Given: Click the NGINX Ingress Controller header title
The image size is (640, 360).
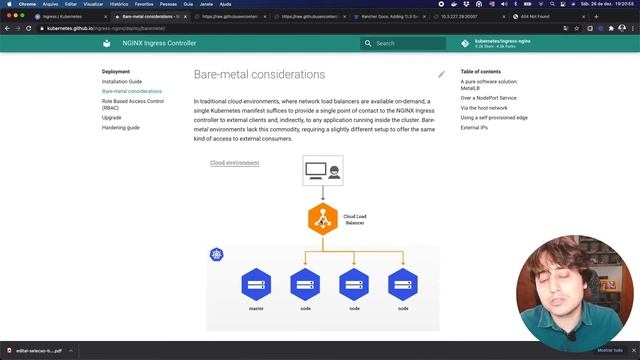Looking at the screenshot, I should 159,43.
